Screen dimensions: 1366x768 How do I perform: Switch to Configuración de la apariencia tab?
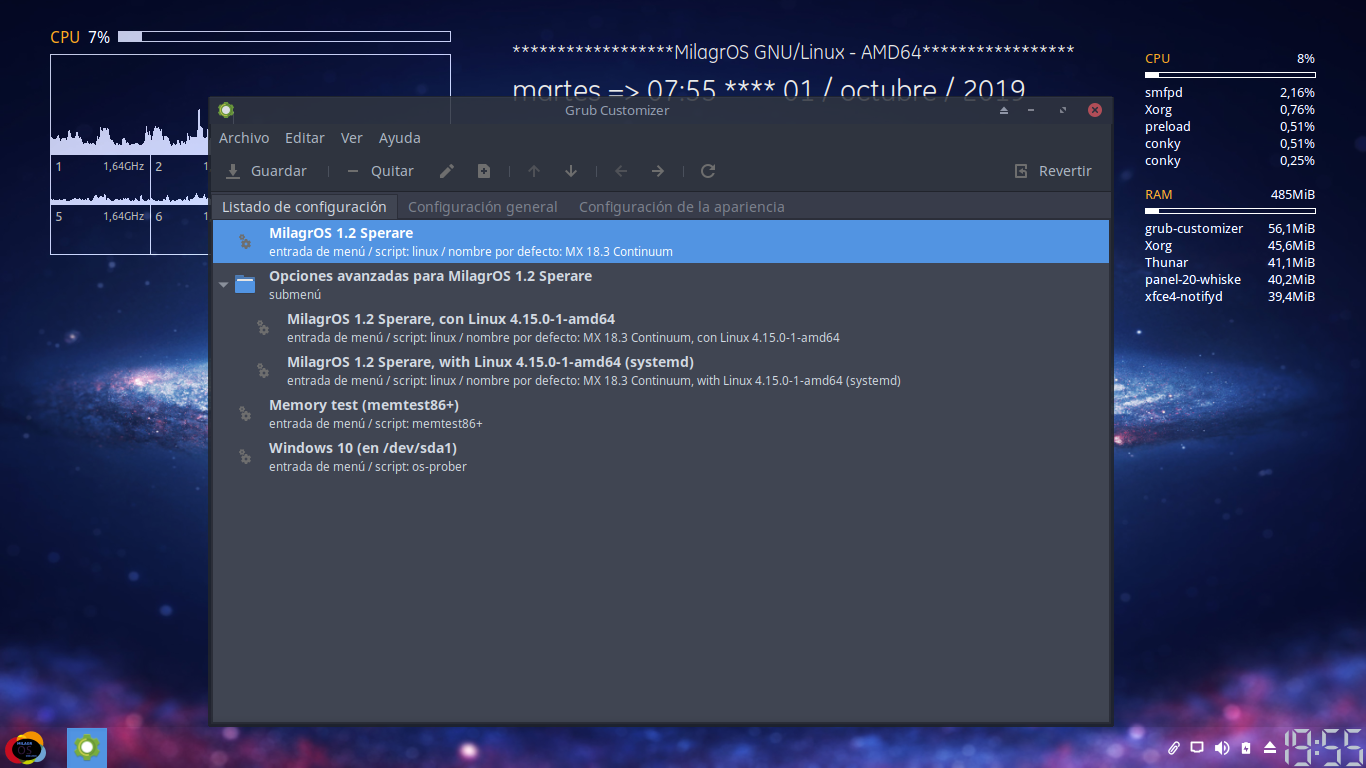[681, 207]
